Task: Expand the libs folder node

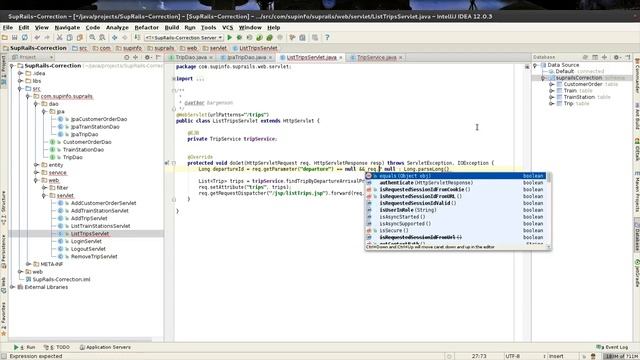Action: (20, 81)
